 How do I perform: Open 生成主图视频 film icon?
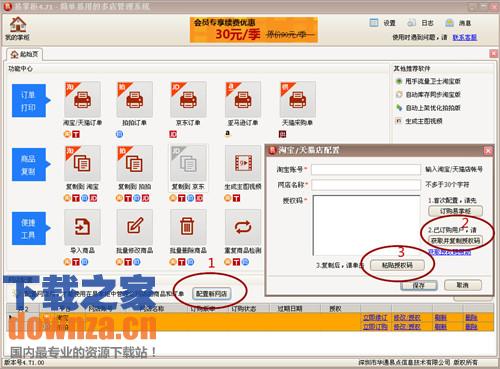click(x=243, y=163)
